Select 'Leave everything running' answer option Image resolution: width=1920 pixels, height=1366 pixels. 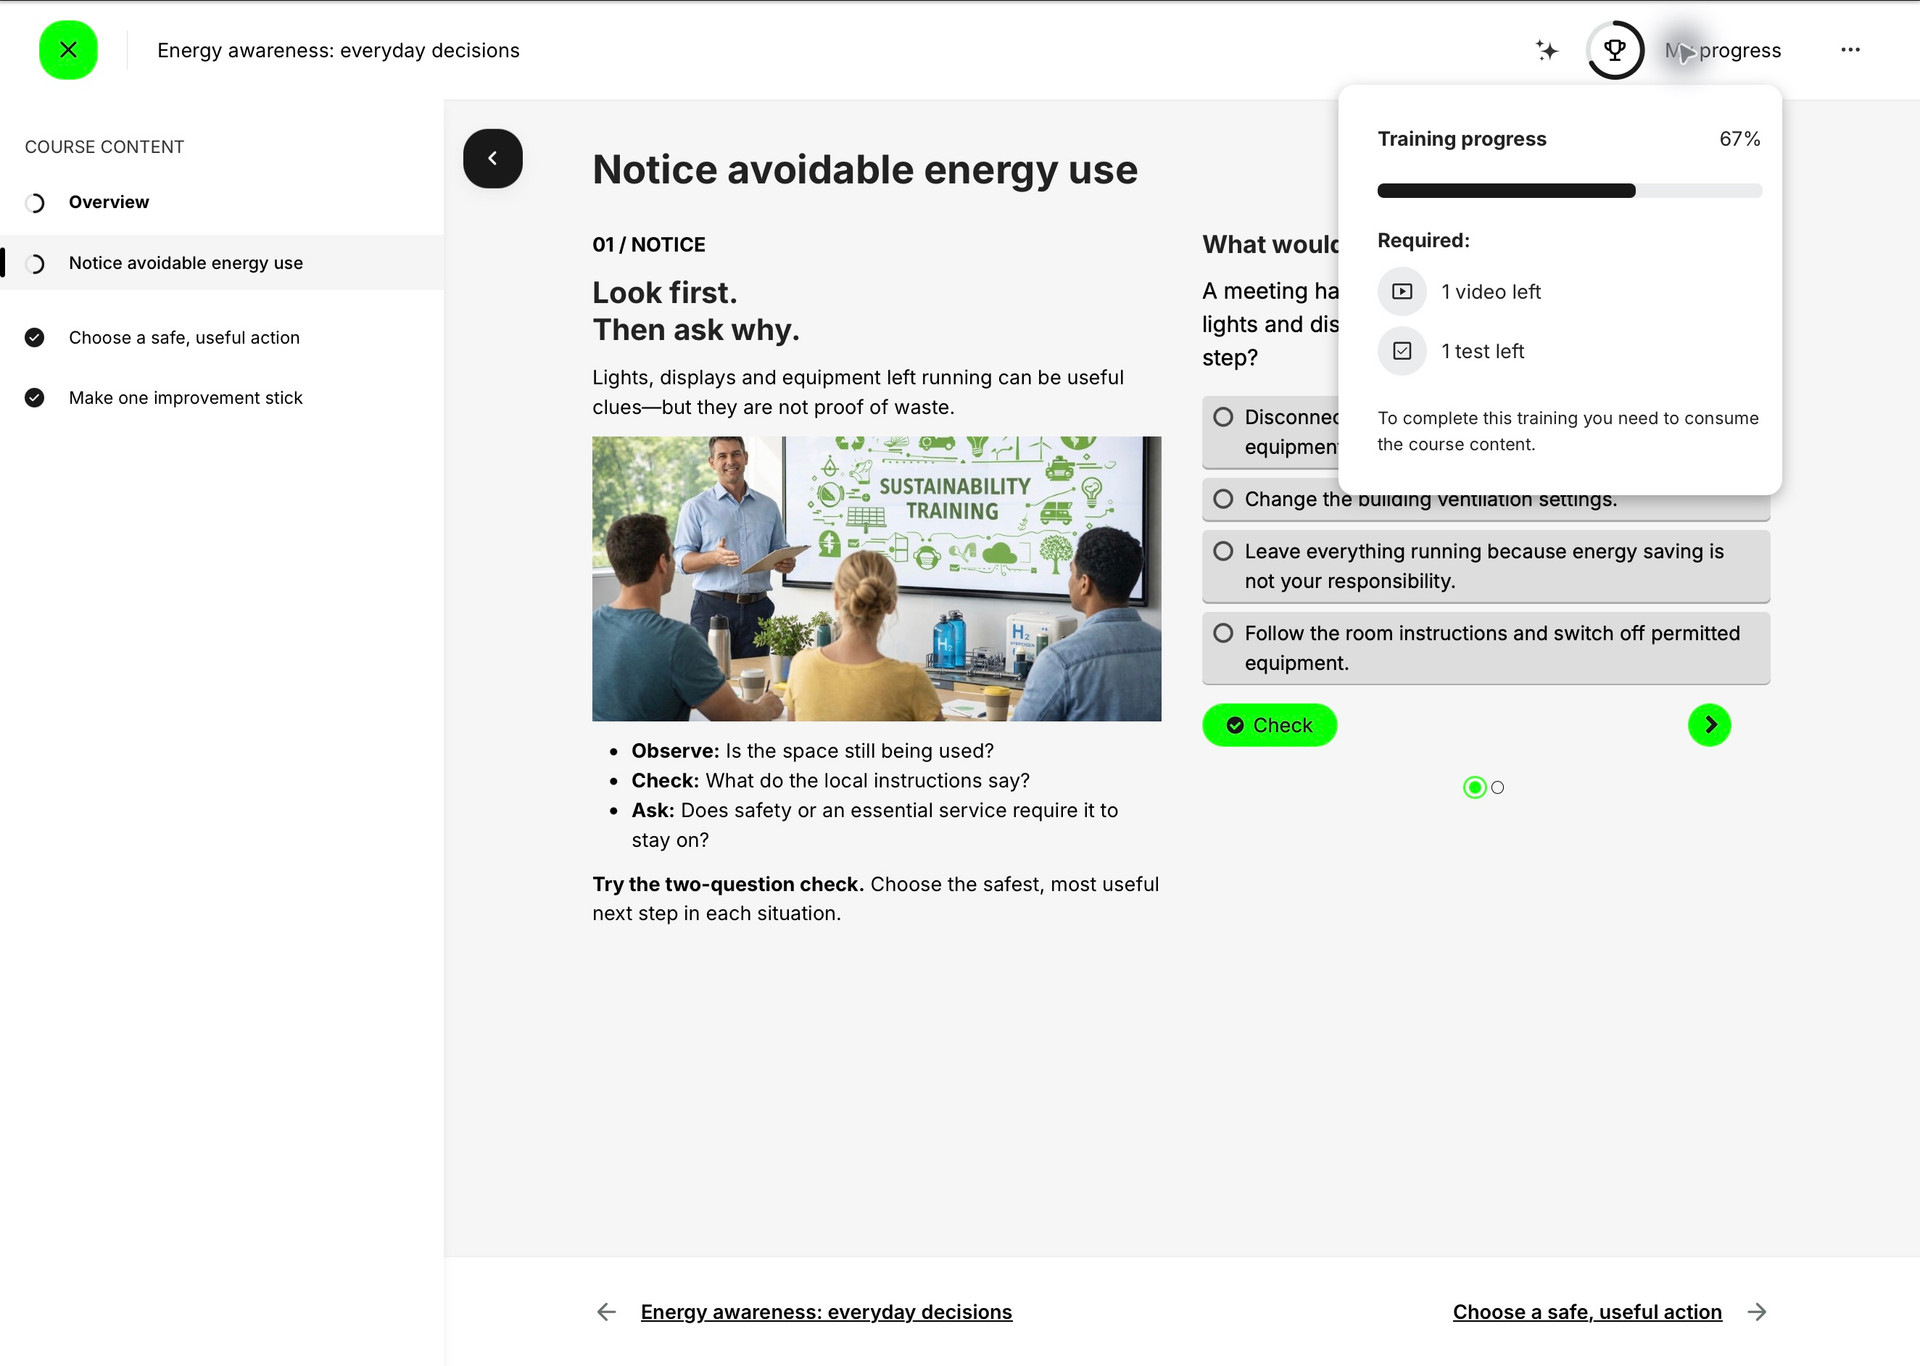coord(1486,566)
